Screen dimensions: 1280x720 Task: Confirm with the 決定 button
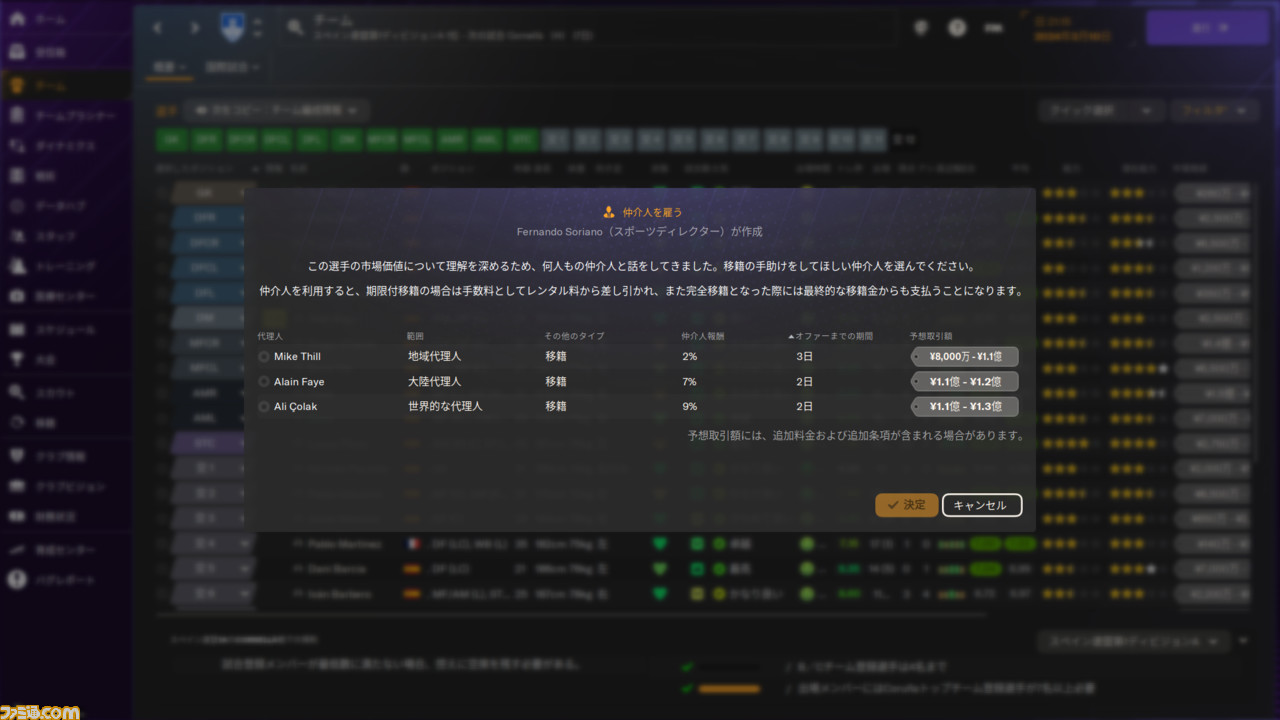click(x=906, y=505)
